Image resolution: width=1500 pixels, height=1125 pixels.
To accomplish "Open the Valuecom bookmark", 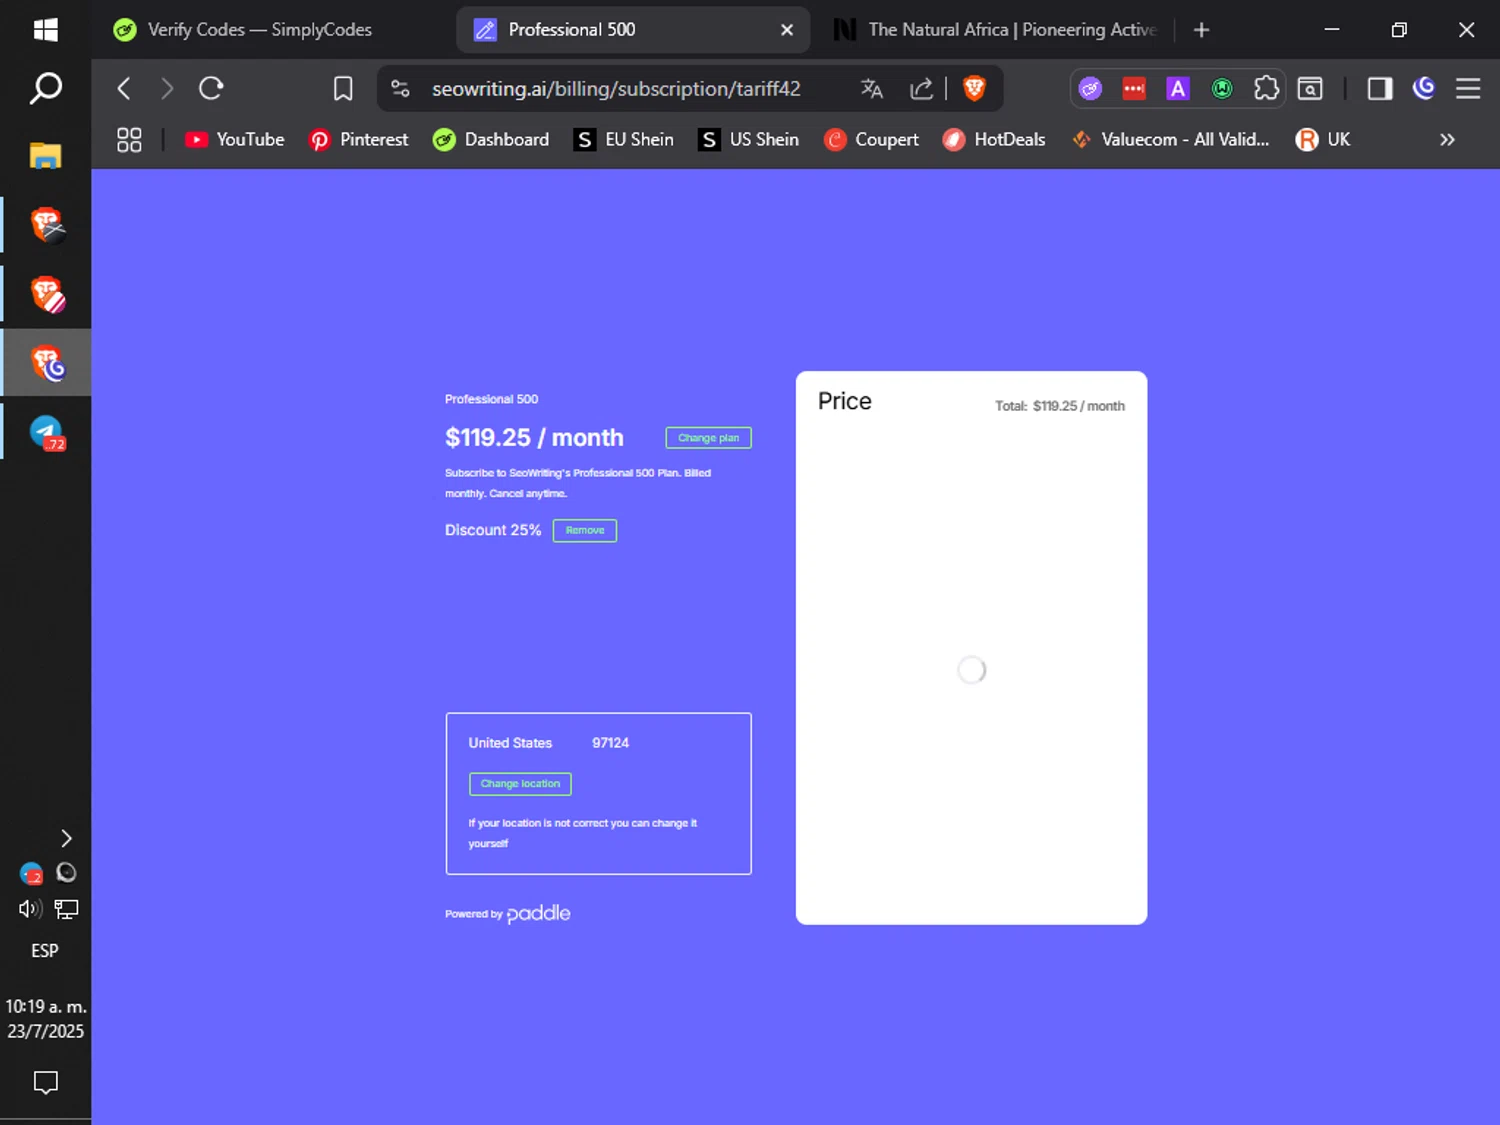I will [1170, 140].
